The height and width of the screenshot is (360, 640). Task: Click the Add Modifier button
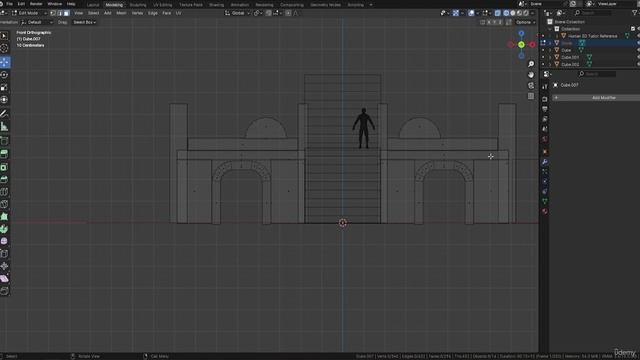596,98
